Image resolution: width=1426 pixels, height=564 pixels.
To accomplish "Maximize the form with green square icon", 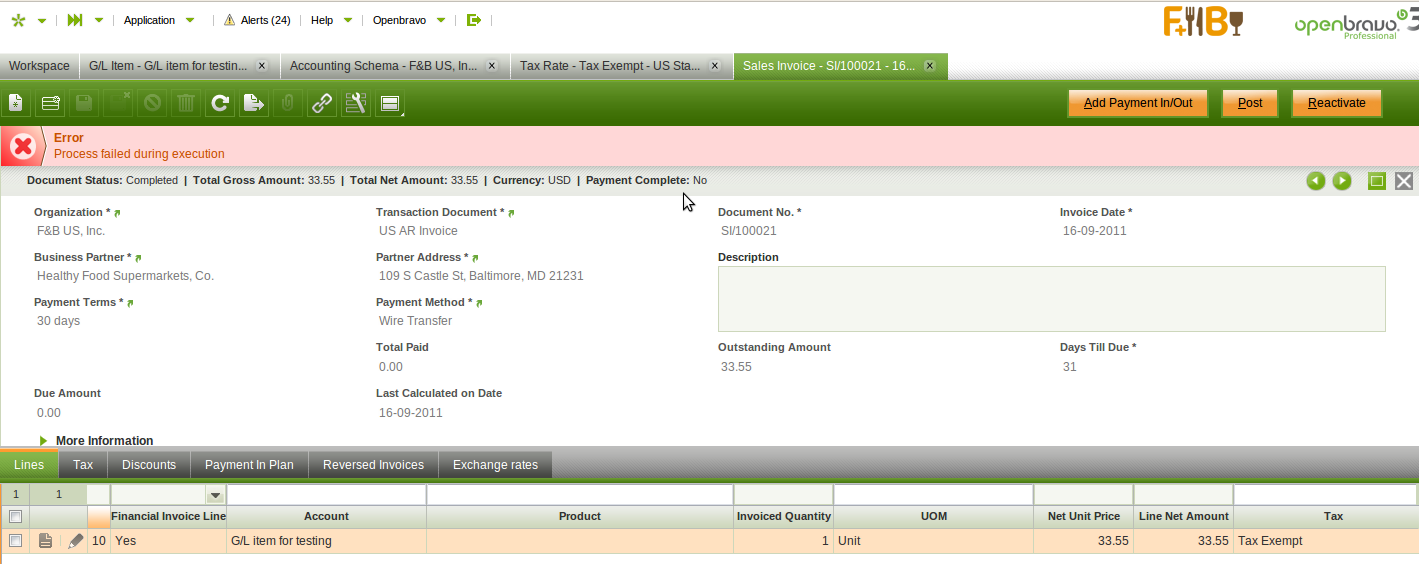I will [1377, 181].
